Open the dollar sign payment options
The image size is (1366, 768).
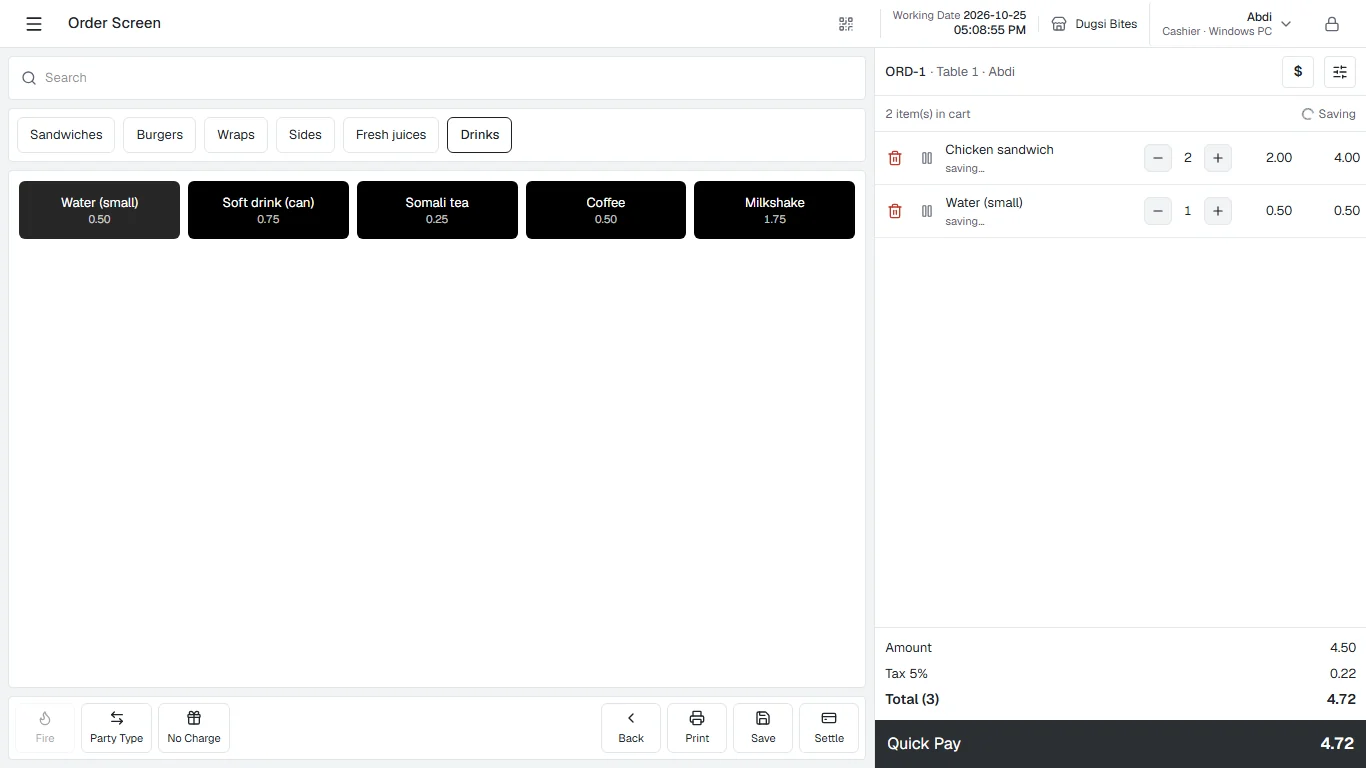point(1298,72)
